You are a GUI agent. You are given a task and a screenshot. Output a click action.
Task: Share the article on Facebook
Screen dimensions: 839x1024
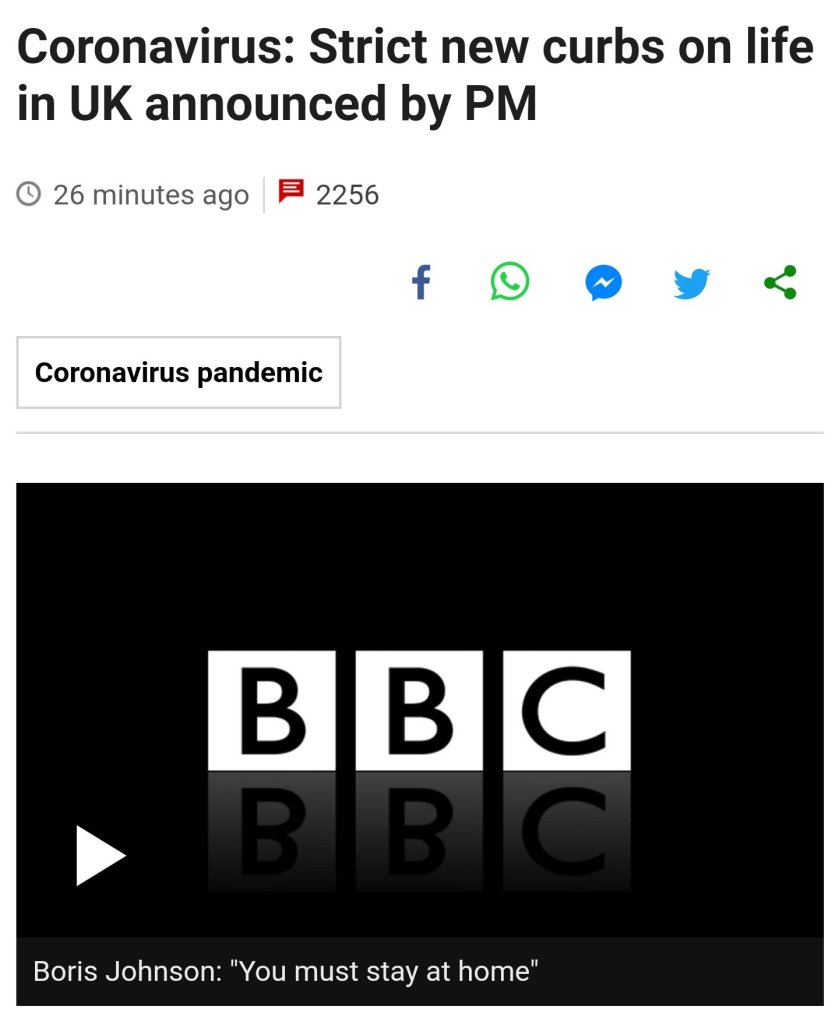pos(421,283)
